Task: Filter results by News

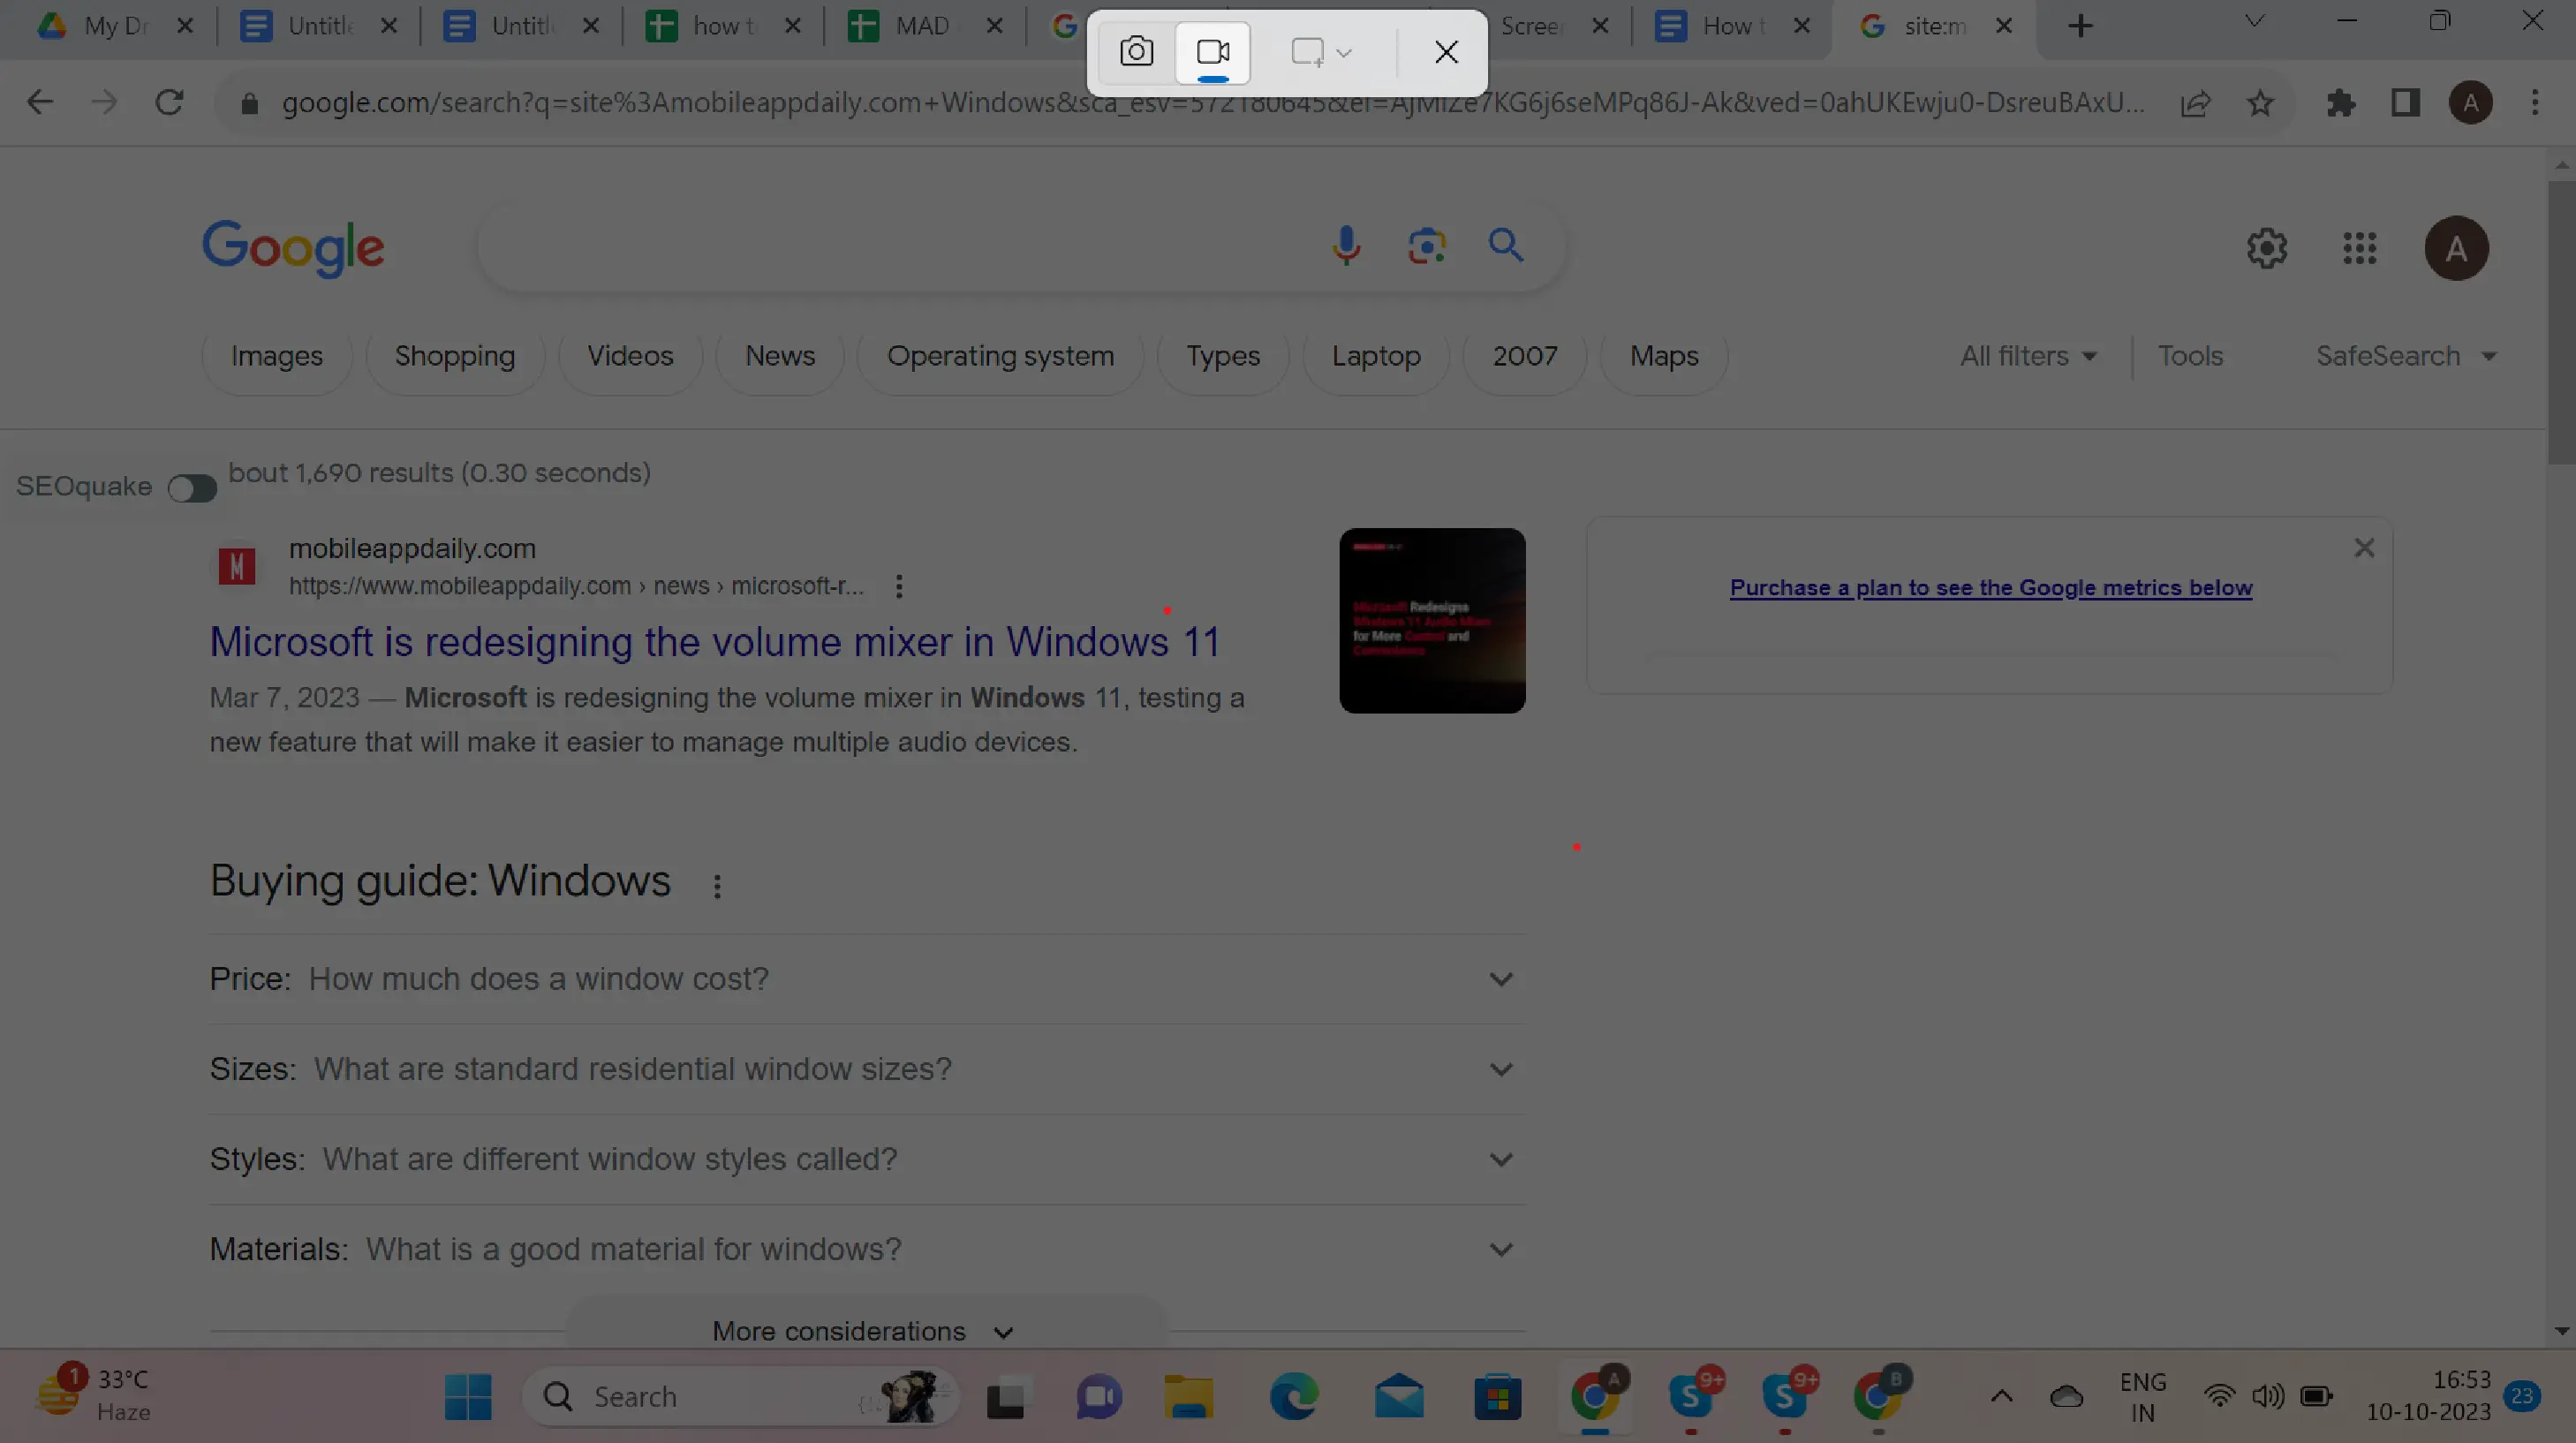Action: coord(780,356)
